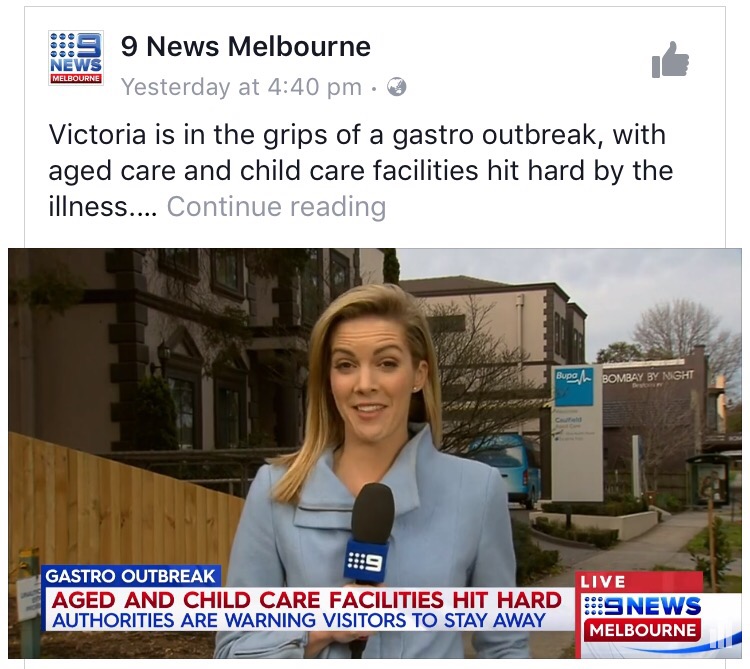Click the "Bombay By Night" building sign

click(648, 377)
